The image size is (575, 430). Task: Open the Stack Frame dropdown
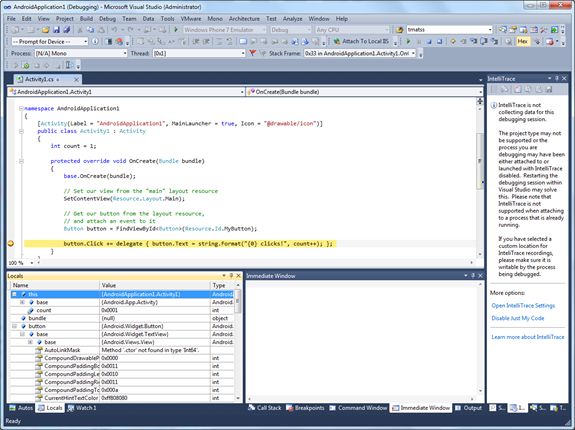413,54
